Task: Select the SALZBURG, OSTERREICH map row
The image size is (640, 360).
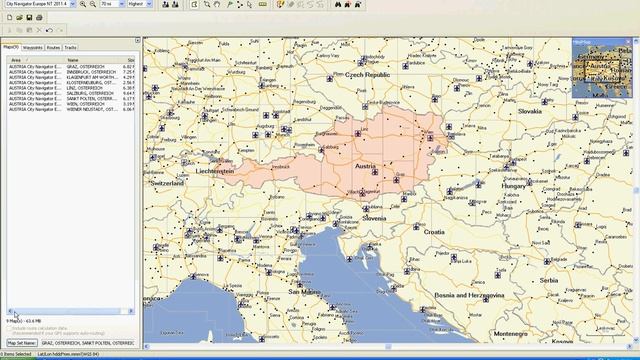Action: [x=71, y=93]
